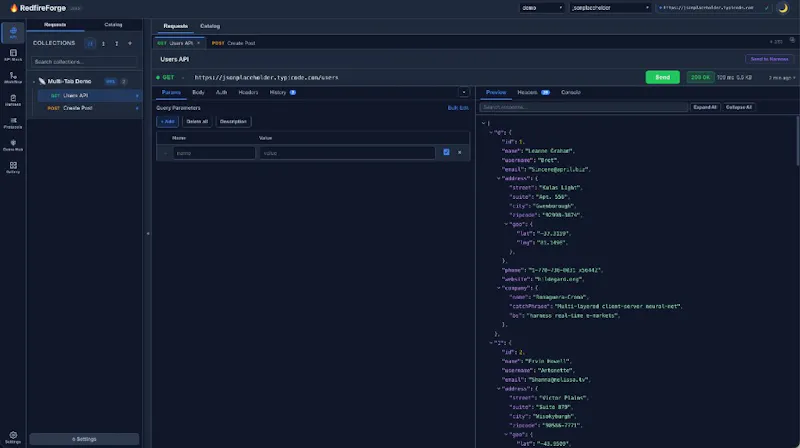Focus the Search collections field
This screenshot has height=448, width=800.
coord(84,62)
